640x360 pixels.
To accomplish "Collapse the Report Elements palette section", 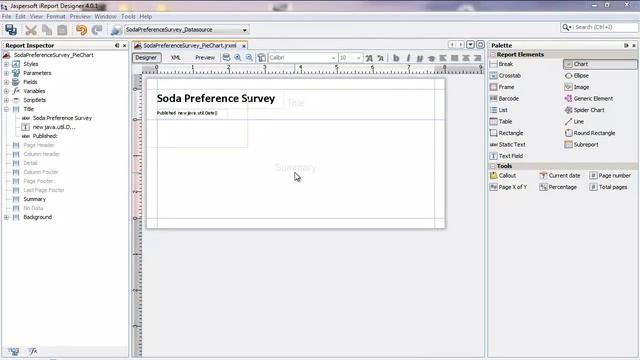I will point(493,54).
